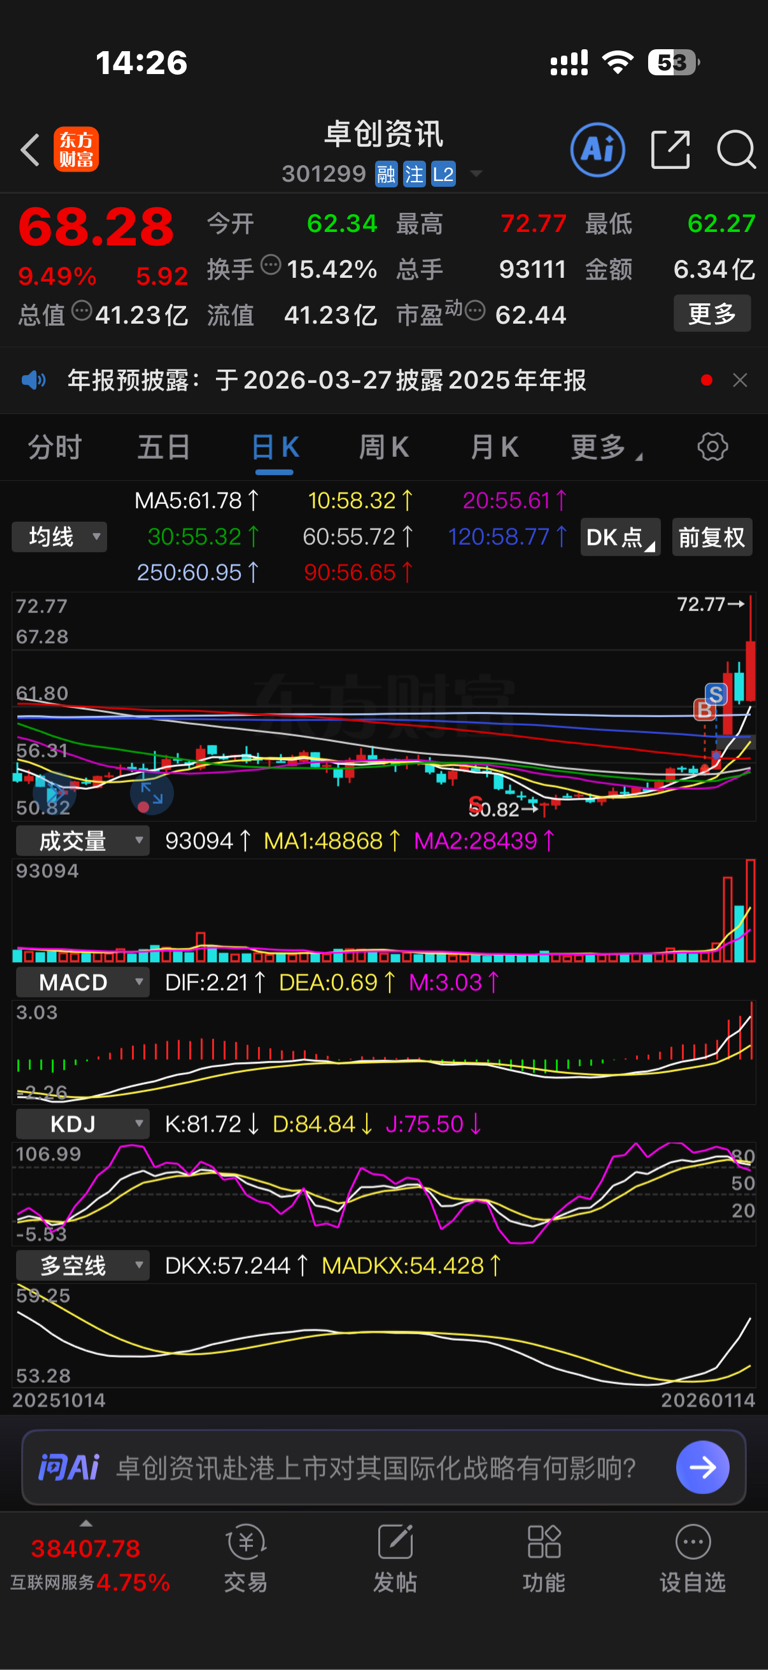
Task: Tap the current price 68.28
Action: (x=96, y=227)
